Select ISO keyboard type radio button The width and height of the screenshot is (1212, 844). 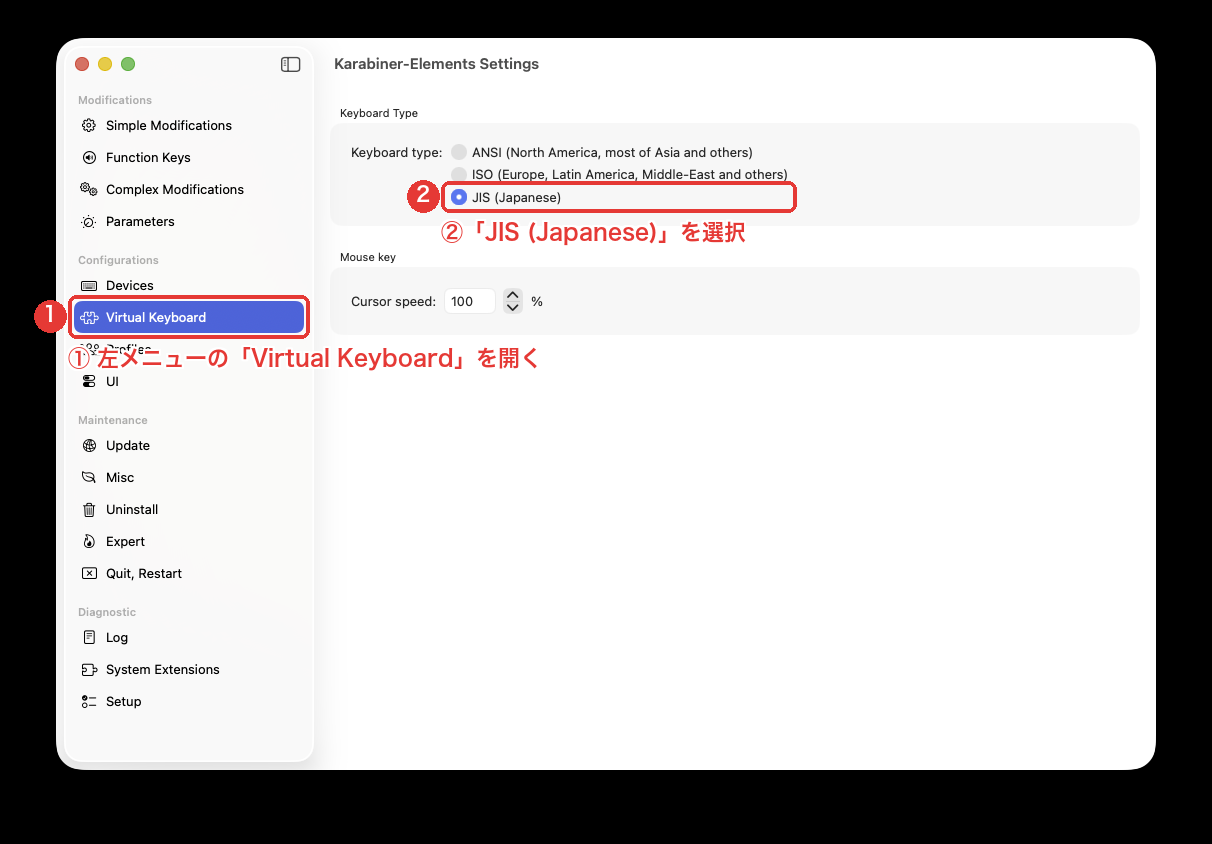[x=459, y=174]
